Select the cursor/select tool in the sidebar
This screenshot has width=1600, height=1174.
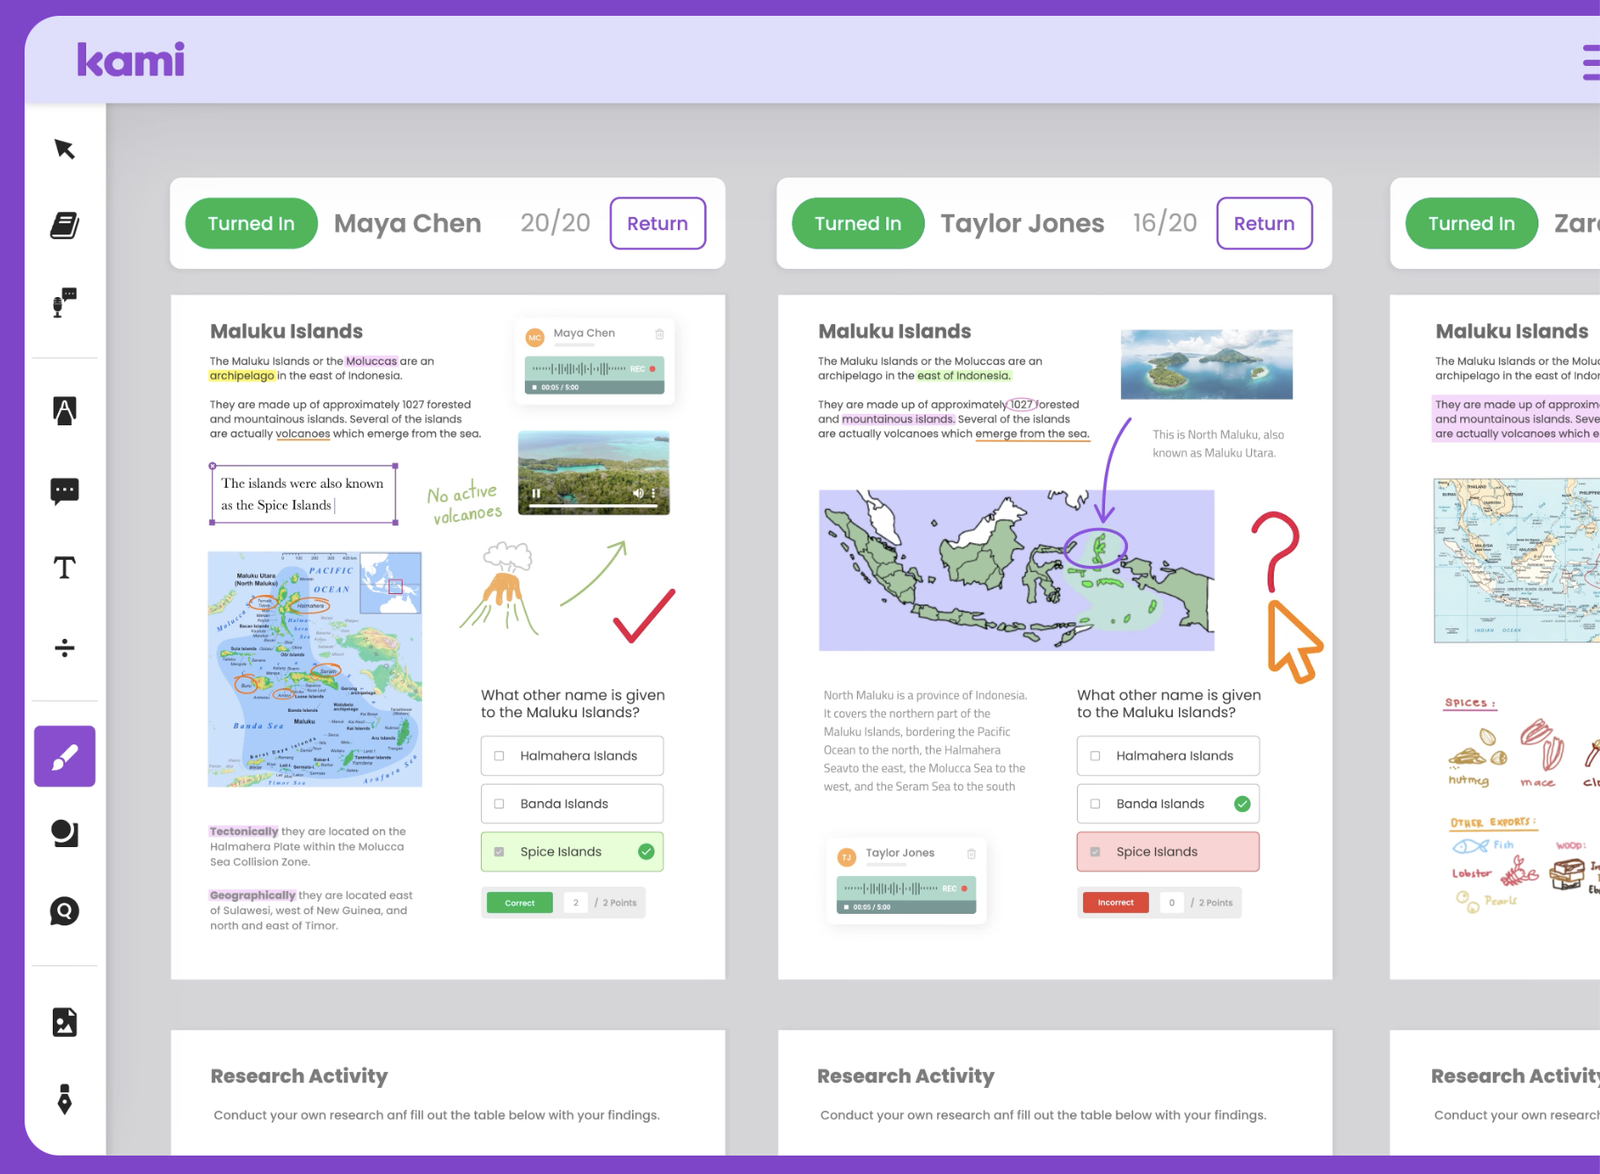click(64, 148)
